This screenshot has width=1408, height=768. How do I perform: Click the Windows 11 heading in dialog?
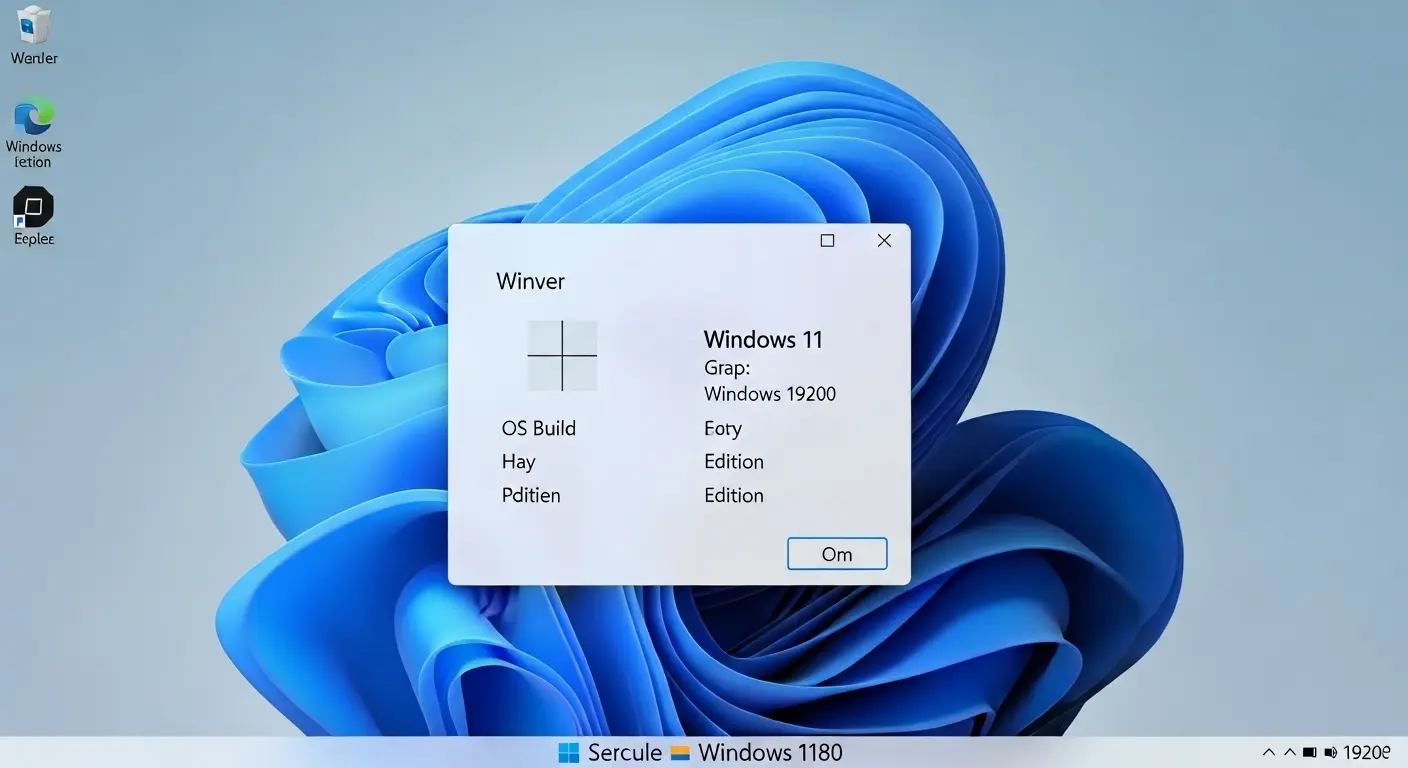[763, 340]
